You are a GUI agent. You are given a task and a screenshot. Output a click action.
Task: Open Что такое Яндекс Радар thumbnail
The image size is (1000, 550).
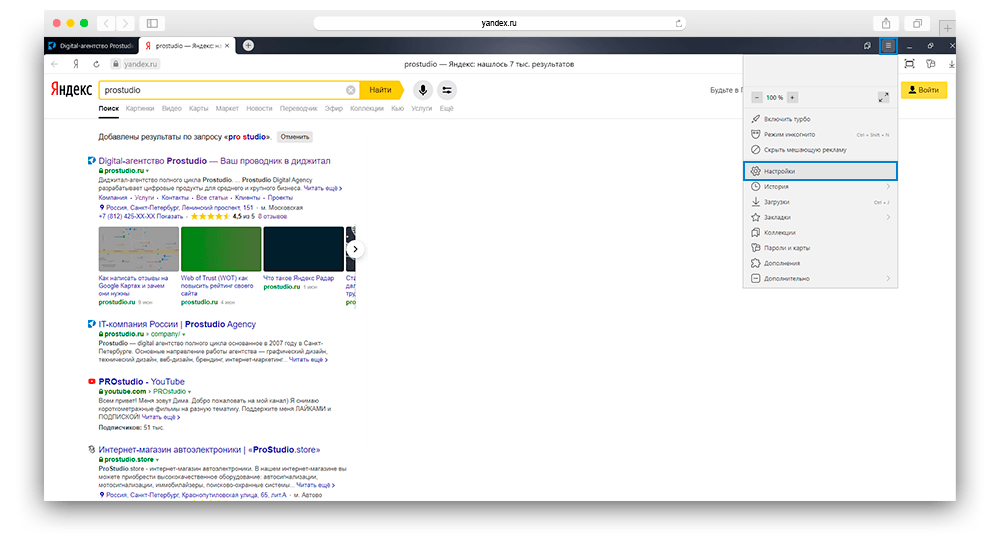coord(304,249)
